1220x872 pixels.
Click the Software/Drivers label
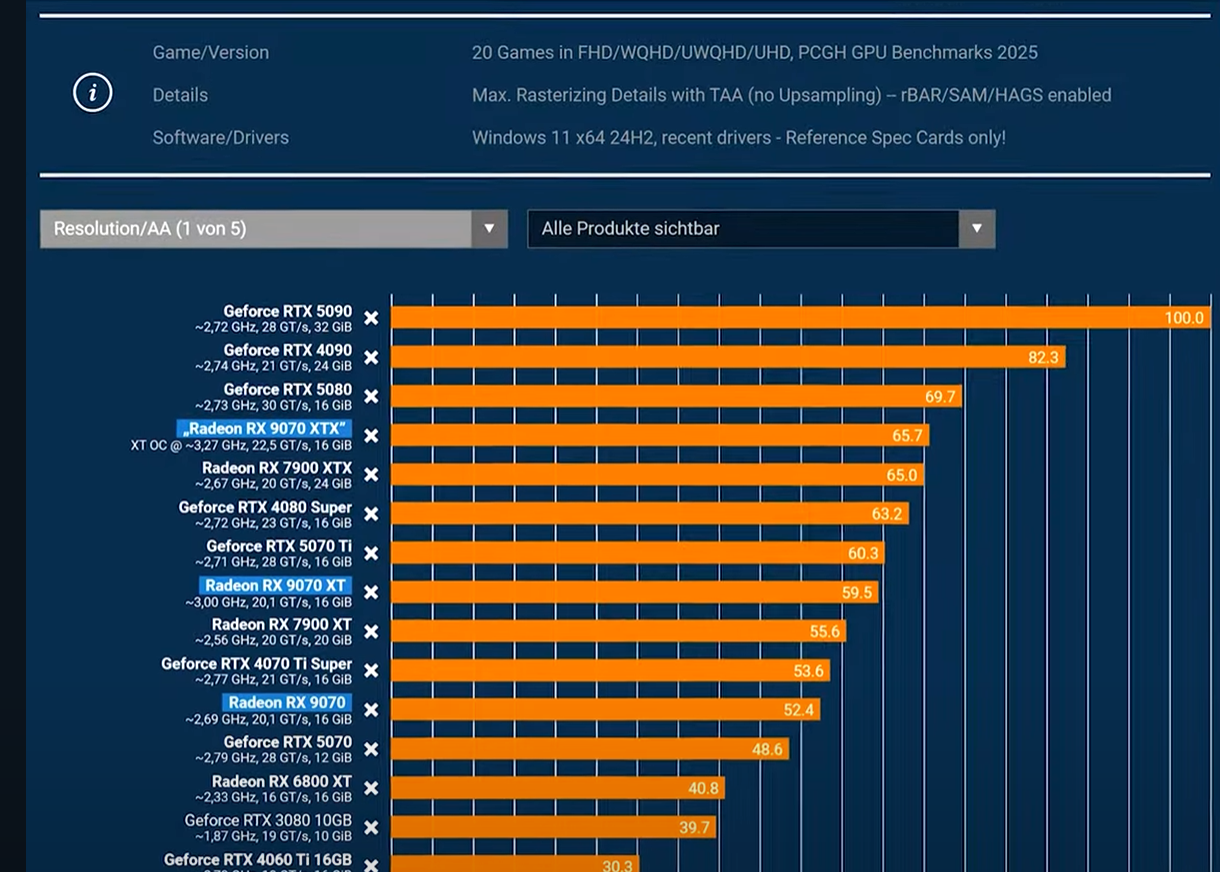point(221,137)
